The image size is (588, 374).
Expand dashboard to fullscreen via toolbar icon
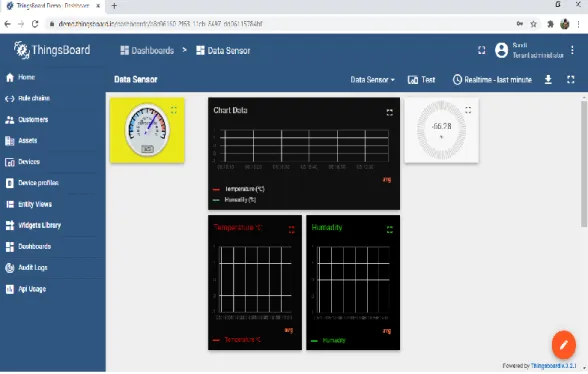571,80
